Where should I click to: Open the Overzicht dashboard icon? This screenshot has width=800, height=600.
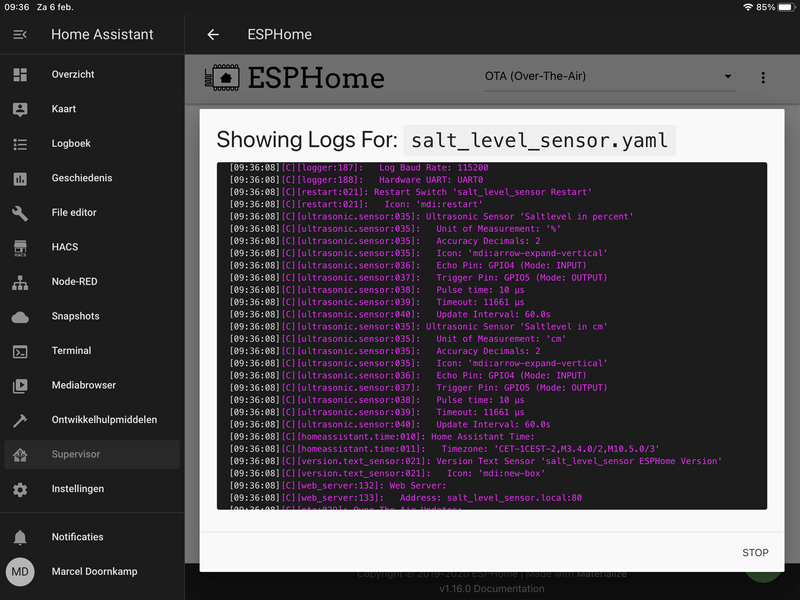pos(20,75)
